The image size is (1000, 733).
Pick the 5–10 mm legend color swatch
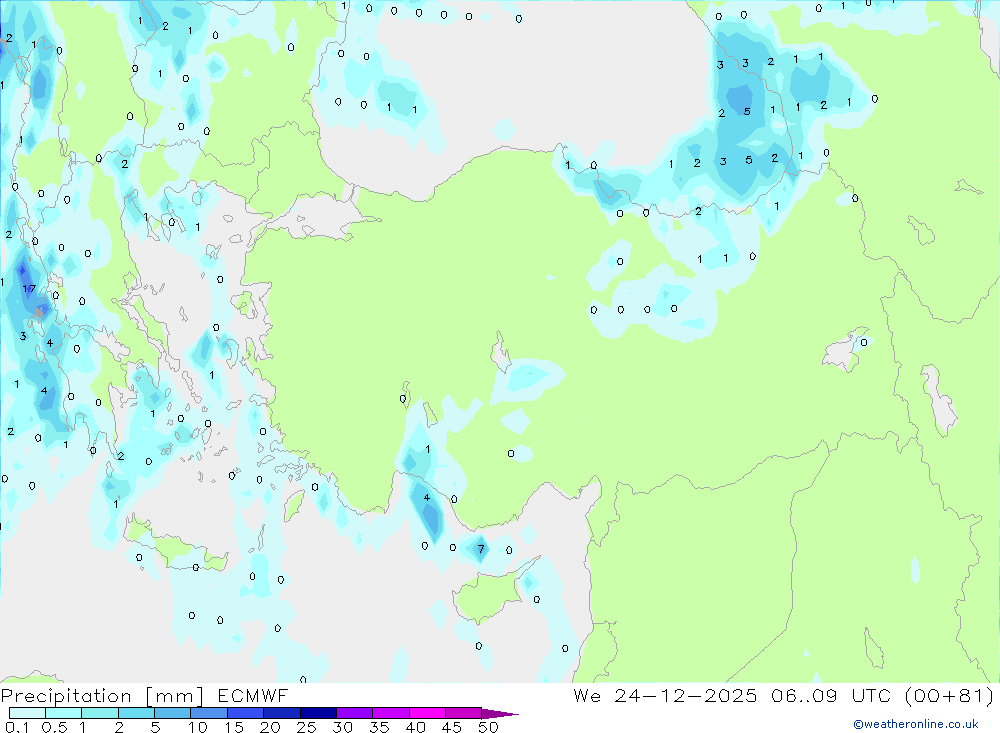[173, 713]
